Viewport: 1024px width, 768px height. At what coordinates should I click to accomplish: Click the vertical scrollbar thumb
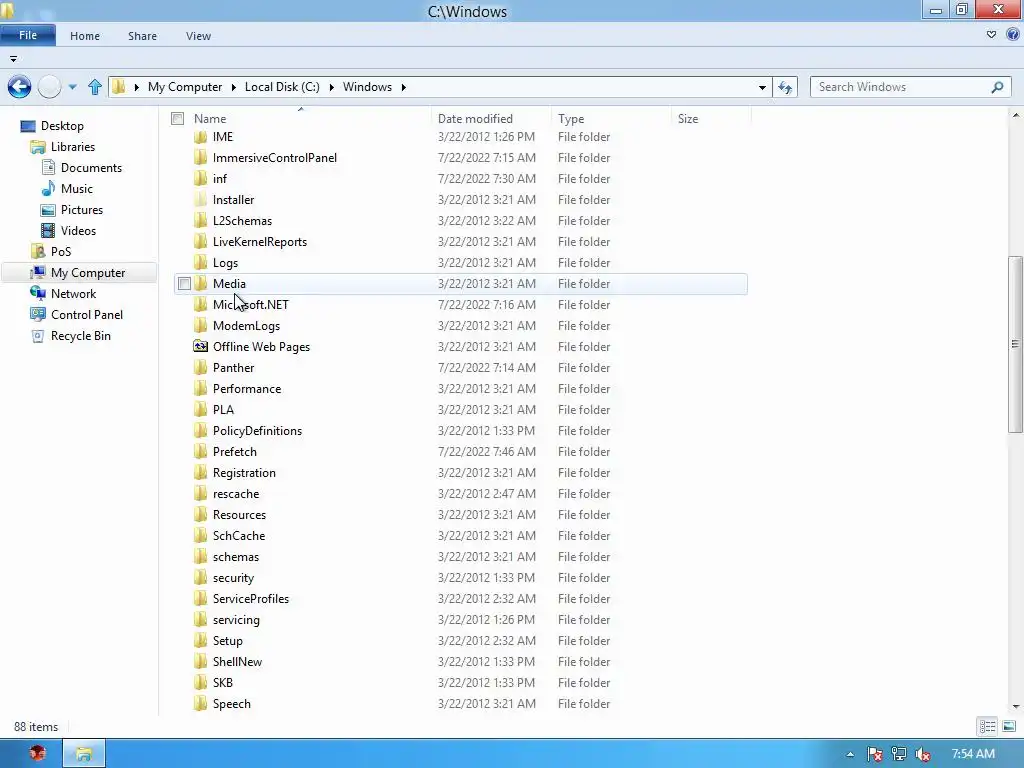coord(1015,344)
